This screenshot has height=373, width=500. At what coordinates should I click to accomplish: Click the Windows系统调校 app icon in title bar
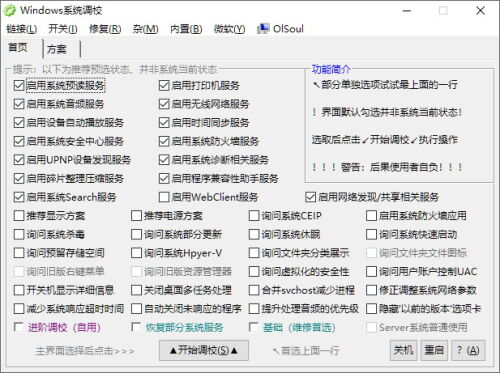10,10
